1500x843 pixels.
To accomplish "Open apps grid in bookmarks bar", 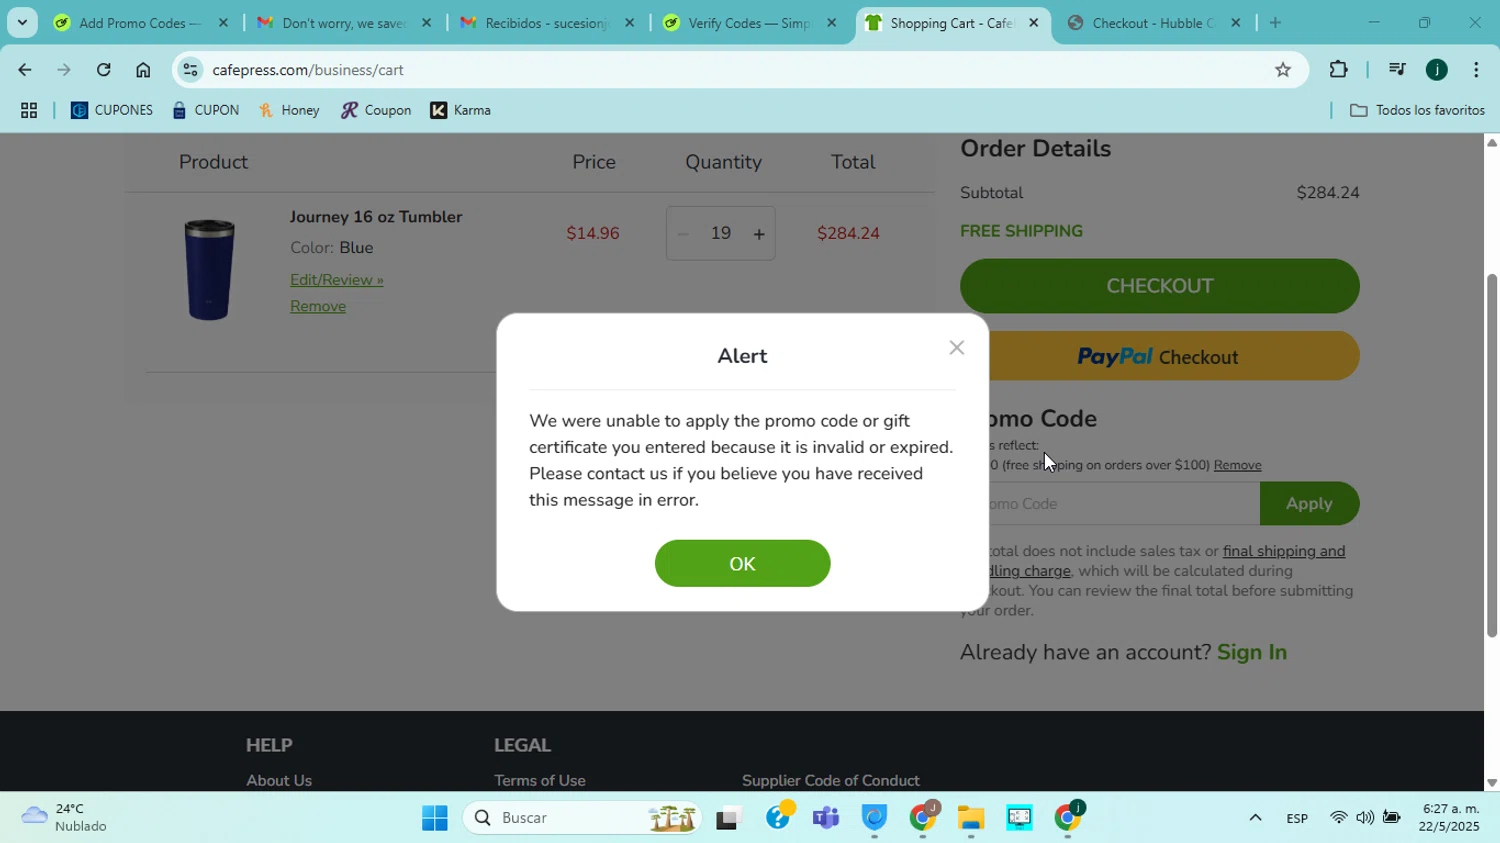I will tap(29, 111).
